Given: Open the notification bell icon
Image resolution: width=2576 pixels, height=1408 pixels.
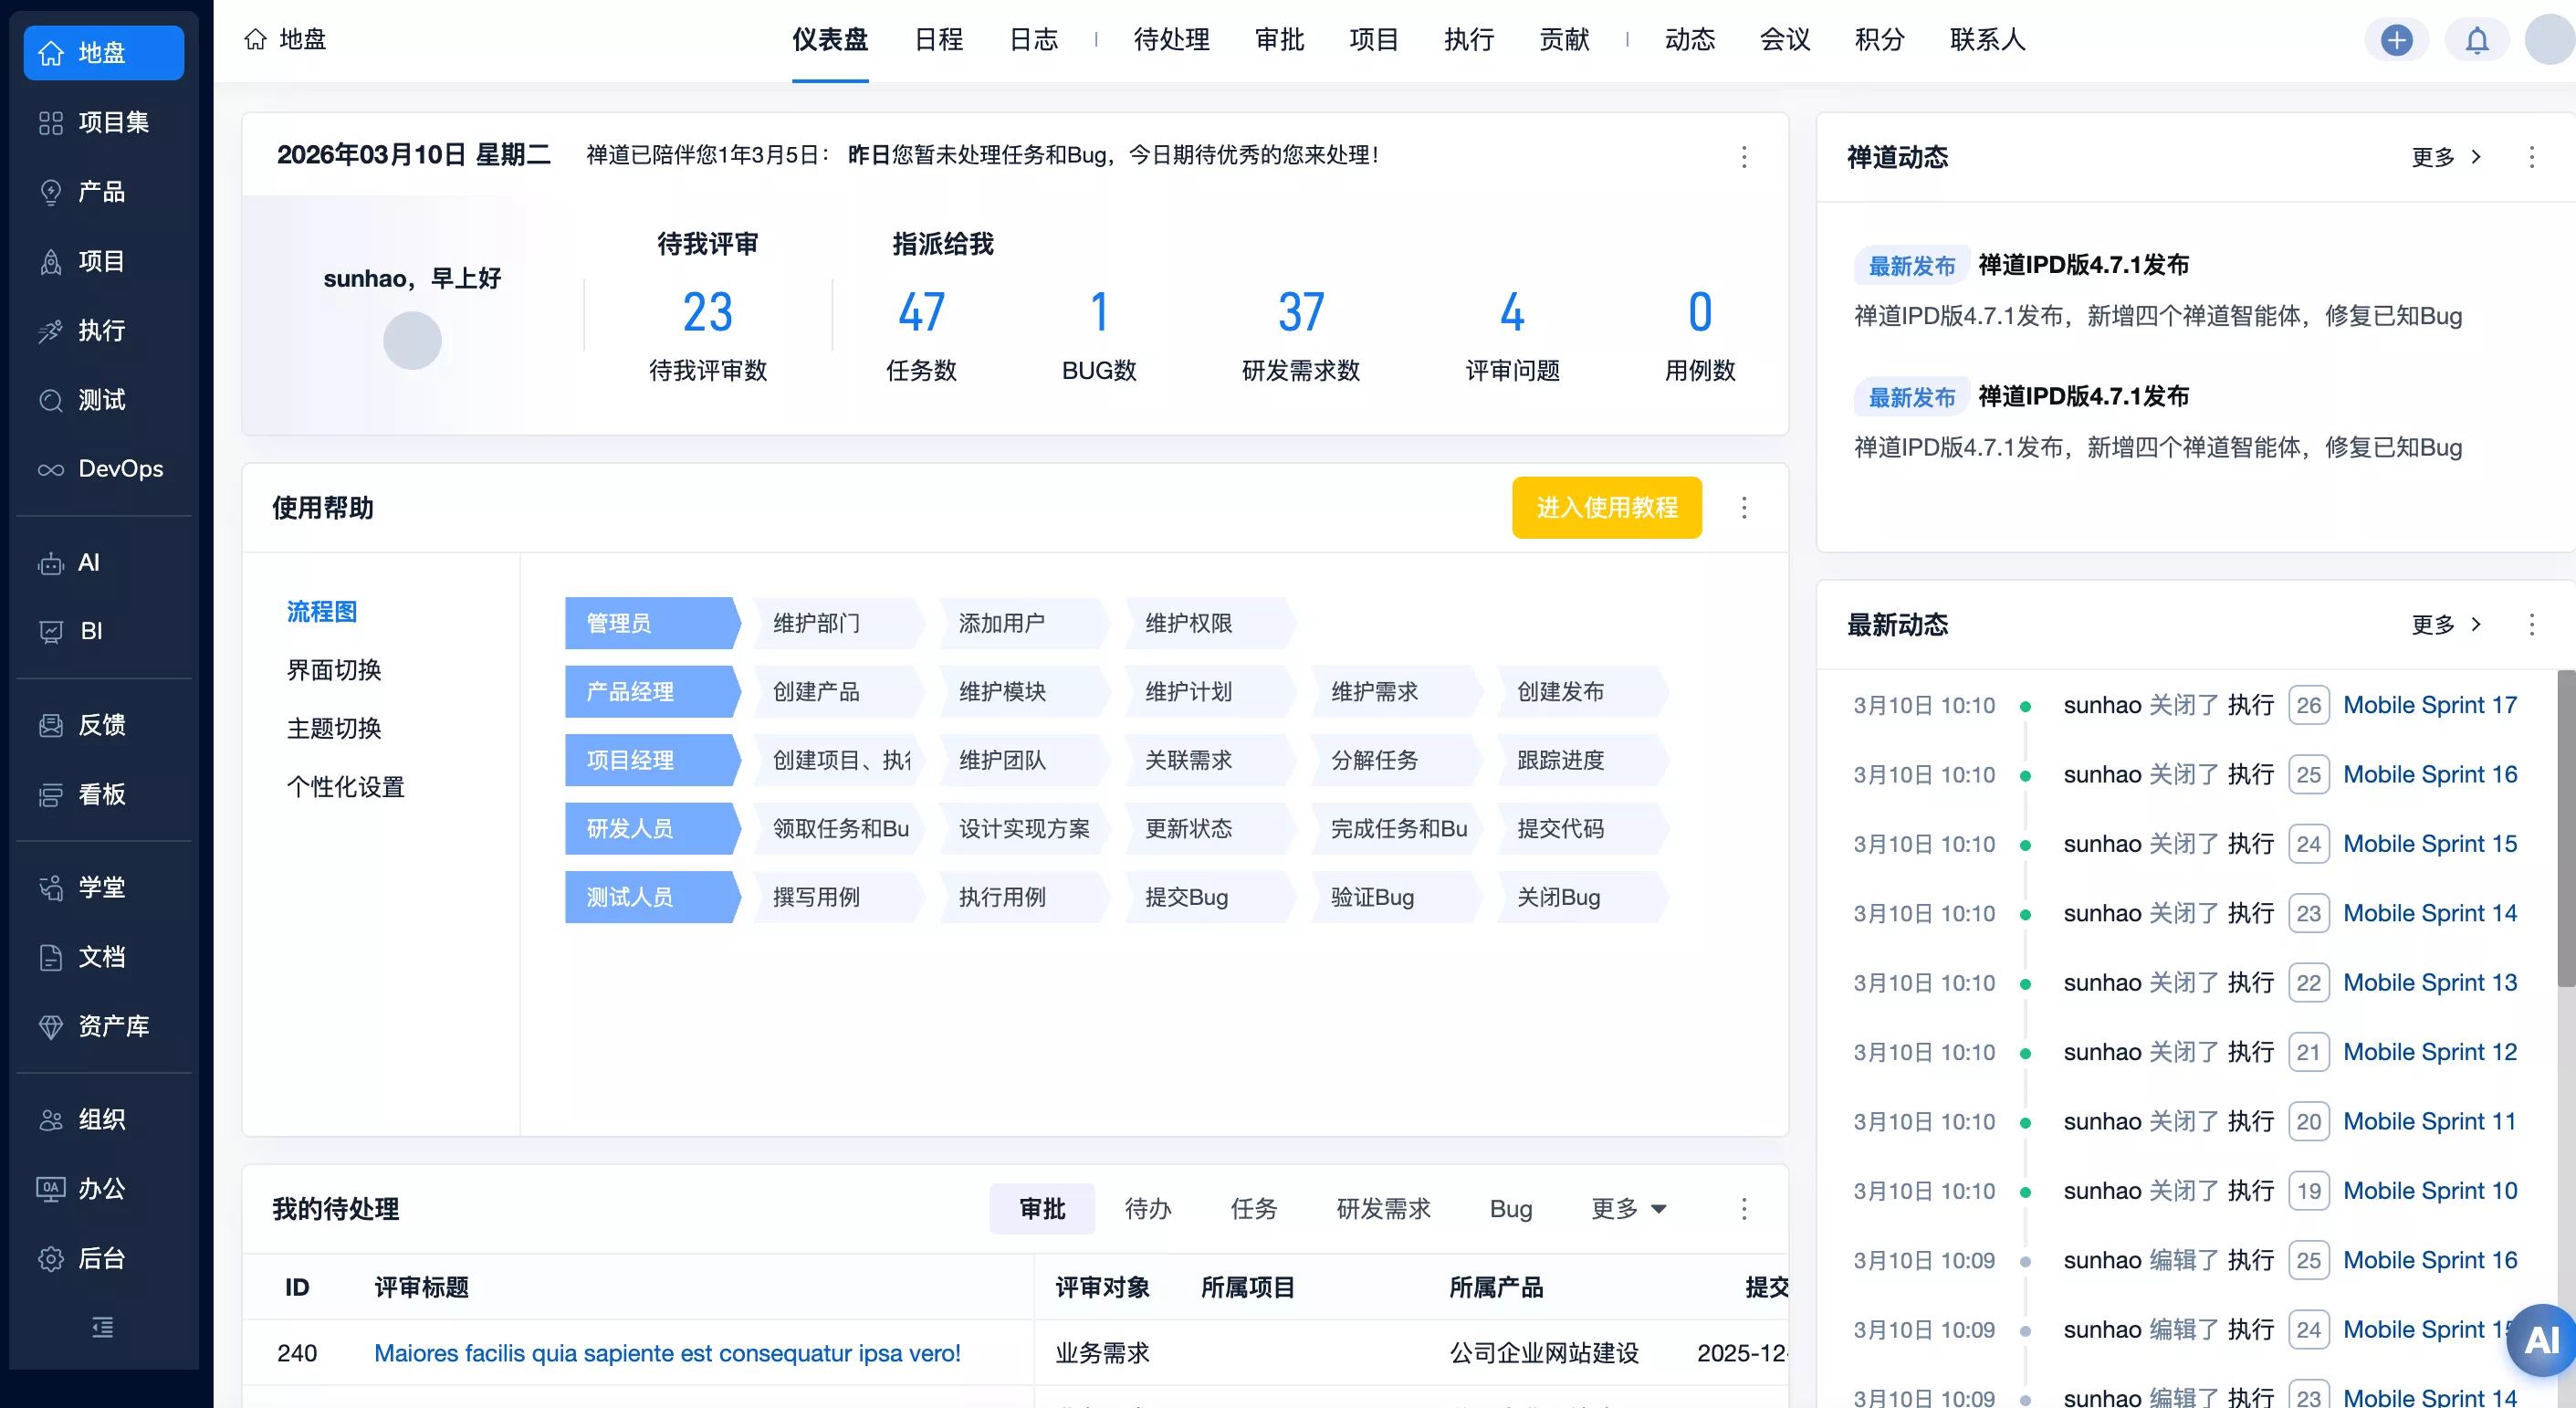Looking at the screenshot, I should click(2476, 40).
